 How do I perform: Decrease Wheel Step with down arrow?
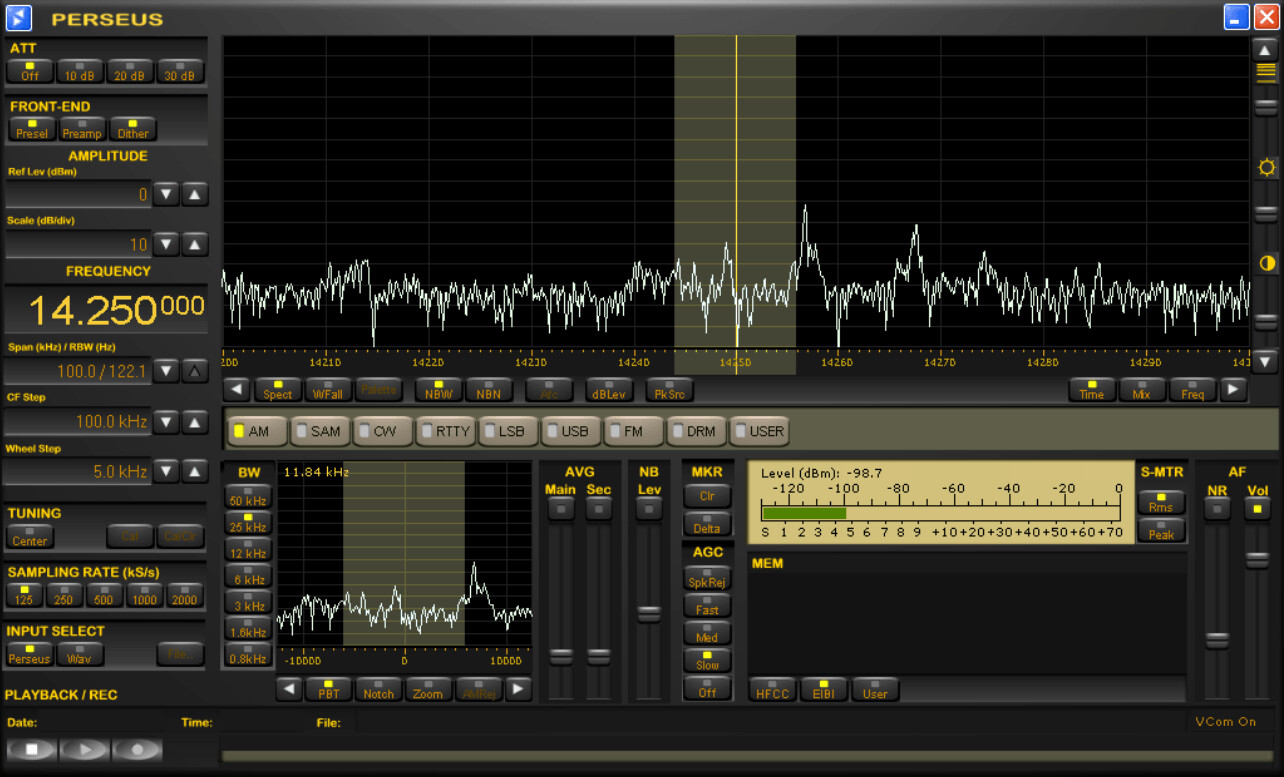[x=167, y=471]
